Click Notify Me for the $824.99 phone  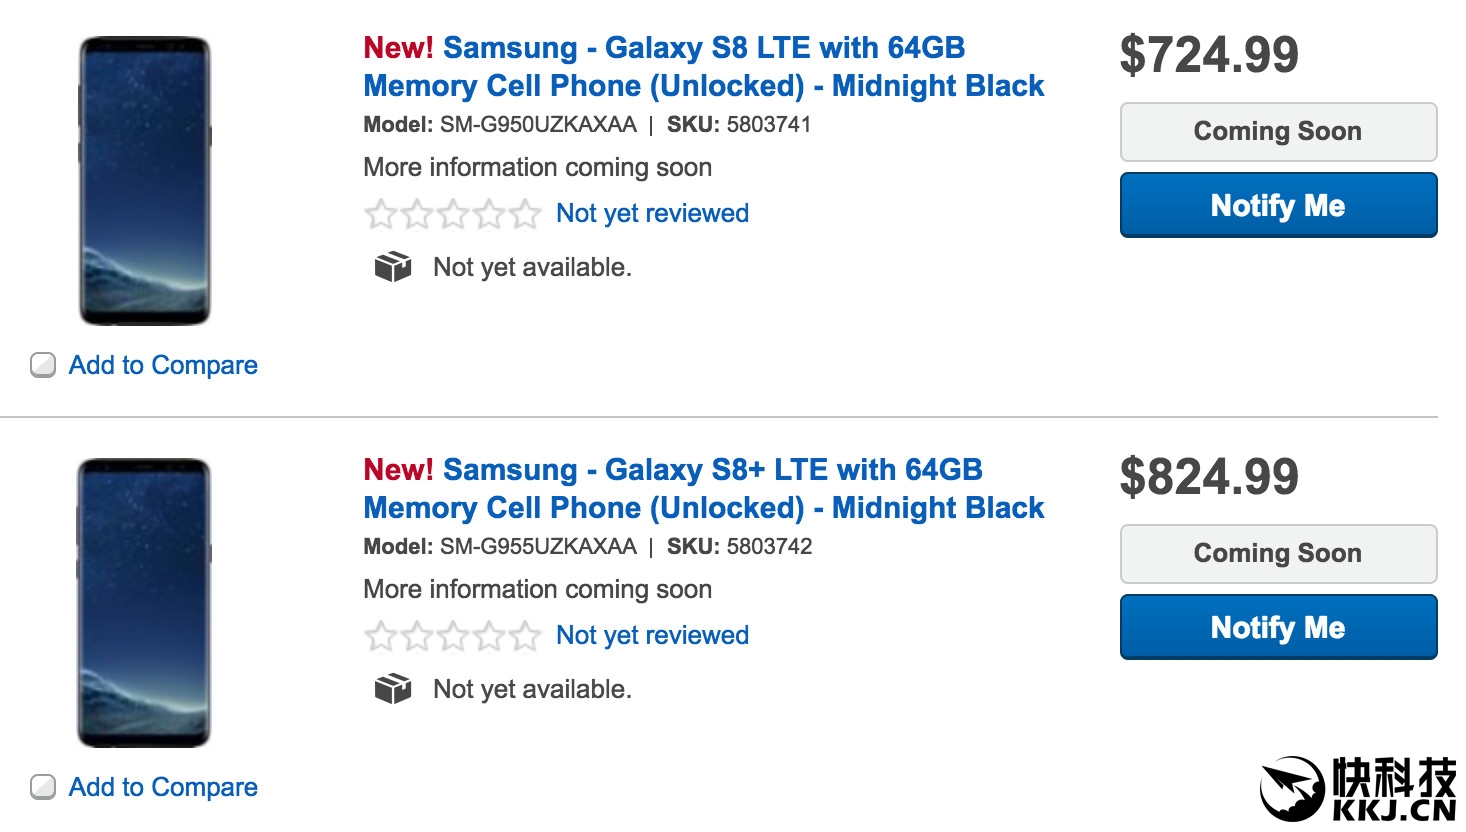[1277, 627]
